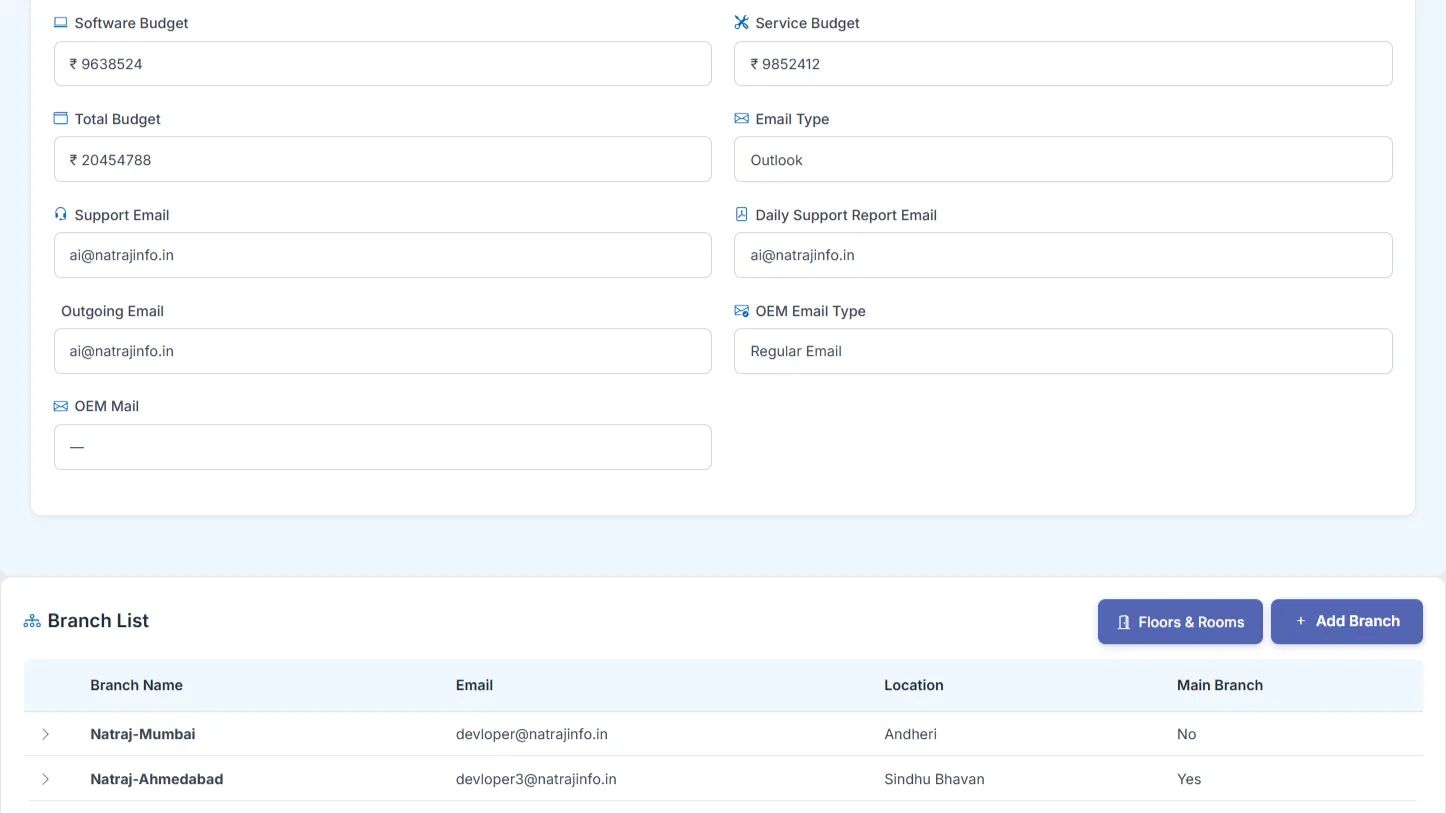Click the Main Branch value No for Natraj-Mumbai
The image size is (1446, 813).
pos(1187,734)
